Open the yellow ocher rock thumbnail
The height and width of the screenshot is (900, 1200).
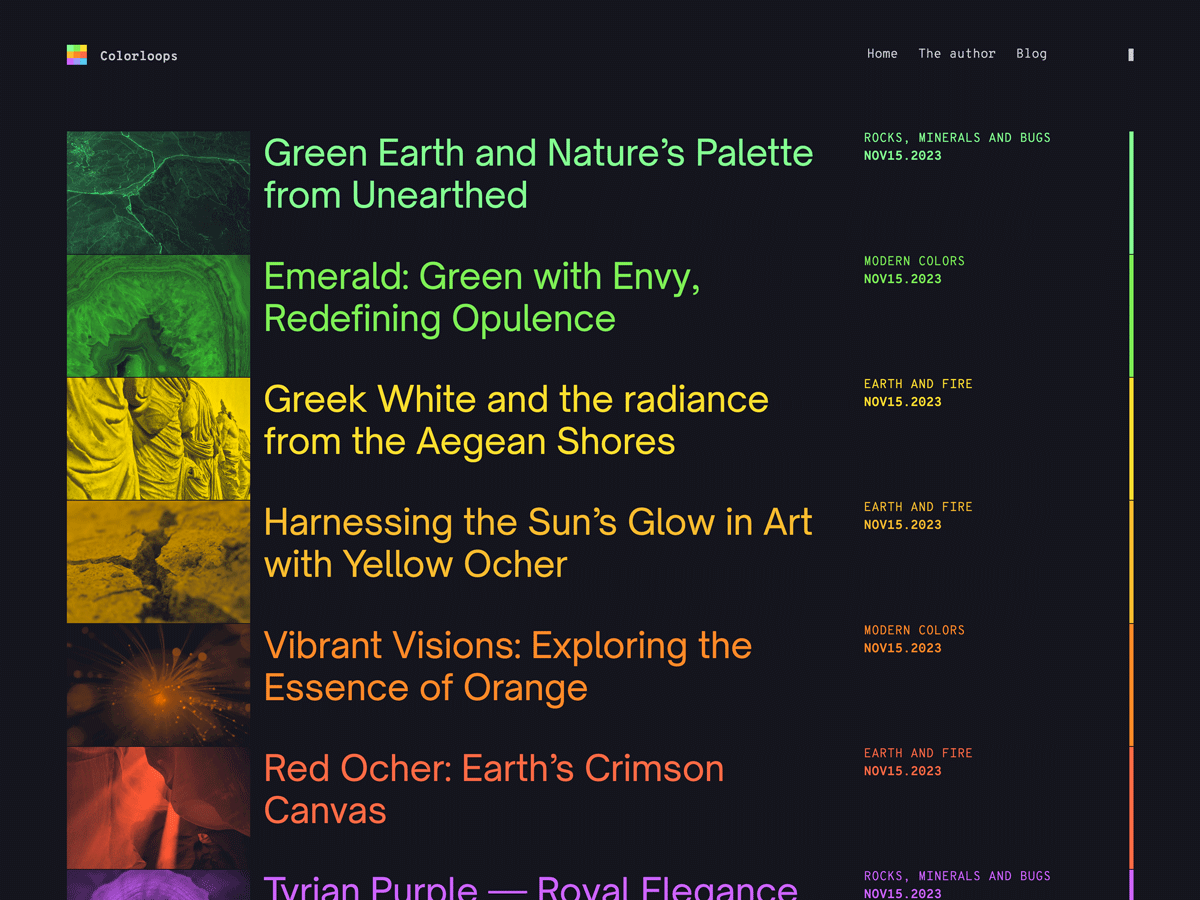pyautogui.click(x=158, y=561)
